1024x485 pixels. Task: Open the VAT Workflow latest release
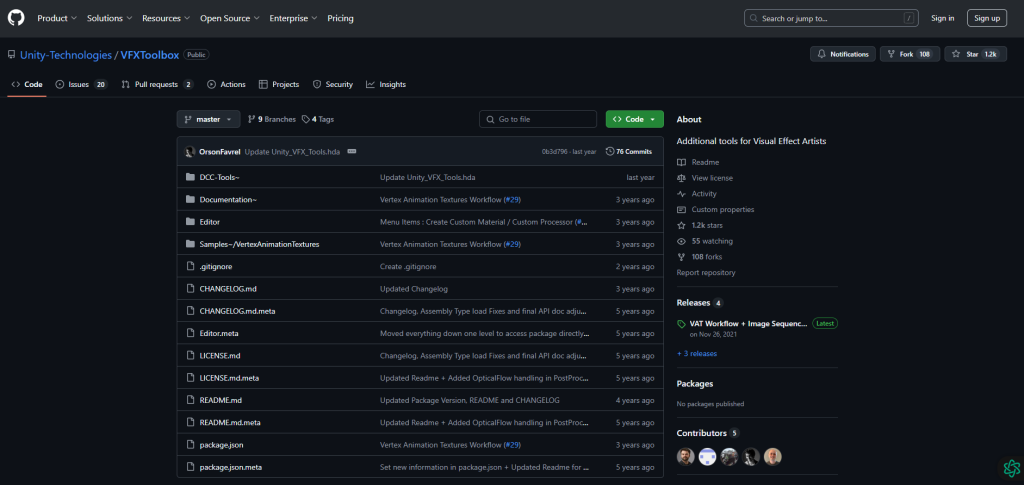coord(749,324)
